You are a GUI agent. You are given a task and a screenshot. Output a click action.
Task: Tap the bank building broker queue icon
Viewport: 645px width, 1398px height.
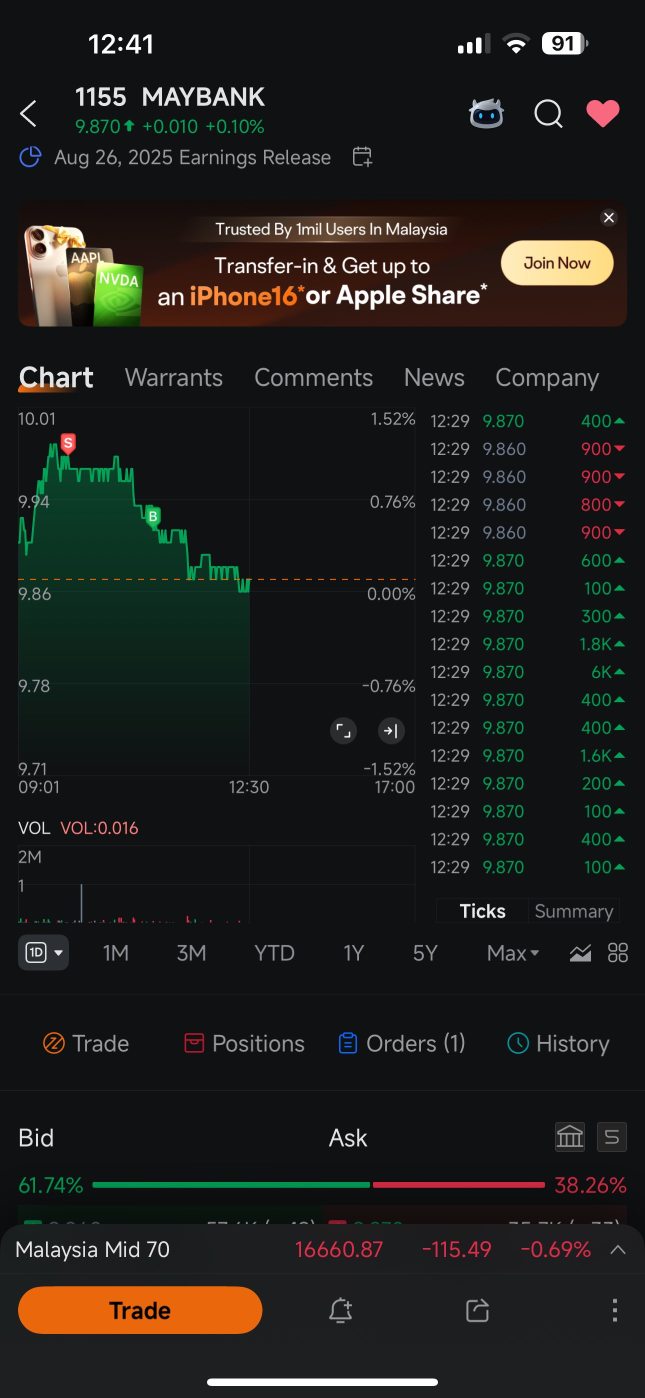[570, 1137]
